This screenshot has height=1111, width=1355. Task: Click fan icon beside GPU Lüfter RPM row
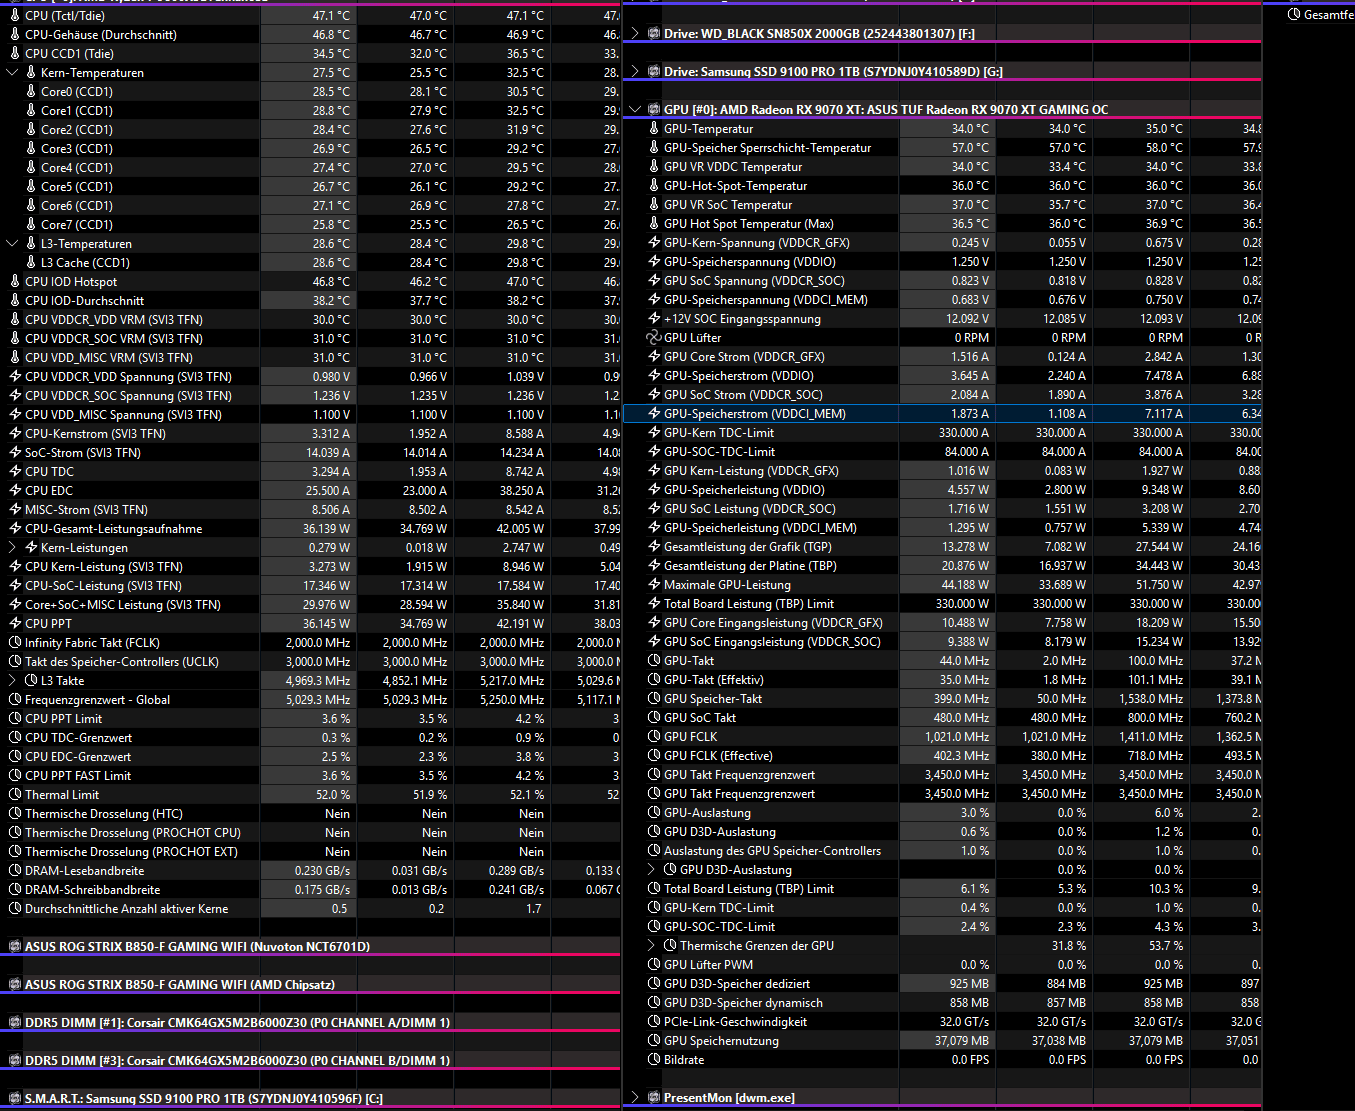[x=653, y=338]
